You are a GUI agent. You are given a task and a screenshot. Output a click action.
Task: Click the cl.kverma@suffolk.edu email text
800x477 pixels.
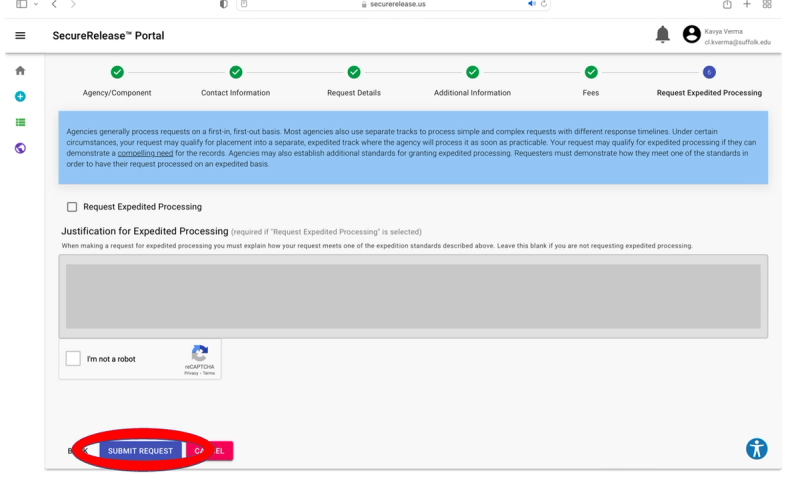click(x=737, y=42)
